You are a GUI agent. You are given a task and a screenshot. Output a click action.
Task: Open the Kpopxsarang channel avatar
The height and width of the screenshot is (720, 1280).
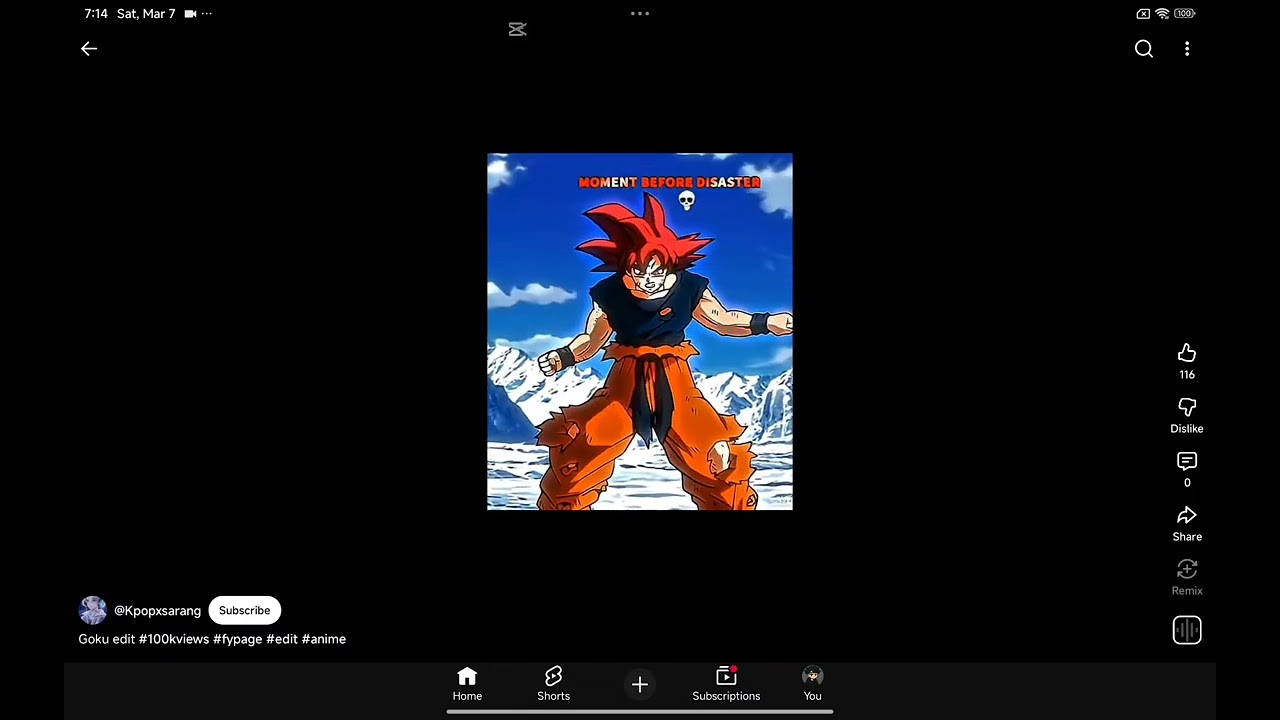click(x=93, y=610)
